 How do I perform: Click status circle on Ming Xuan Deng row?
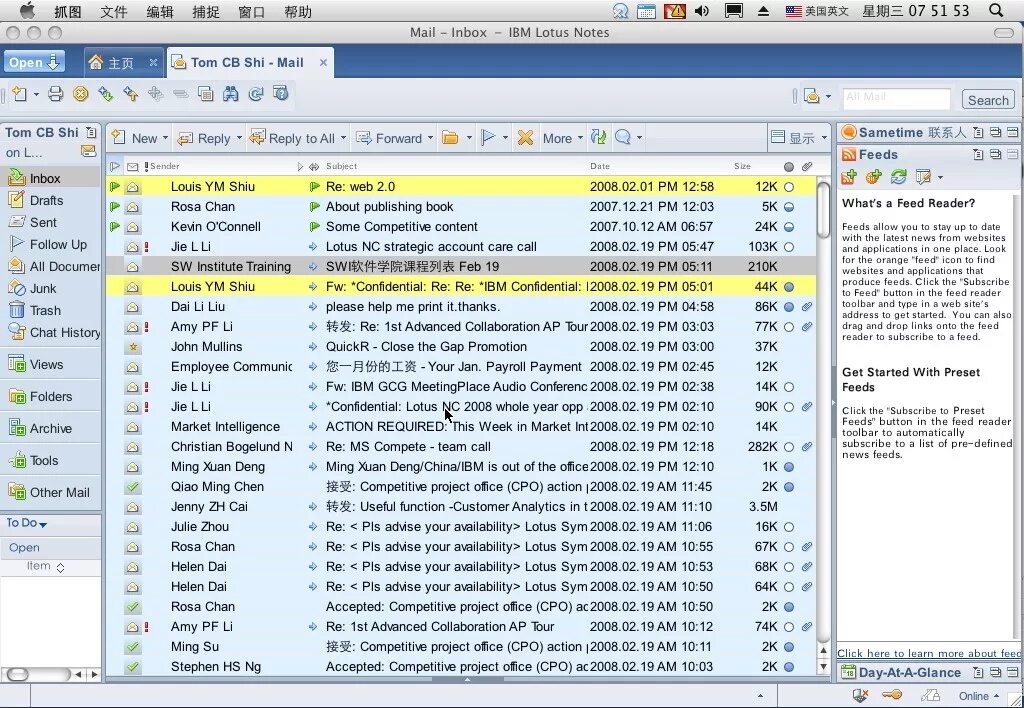click(x=789, y=467)
